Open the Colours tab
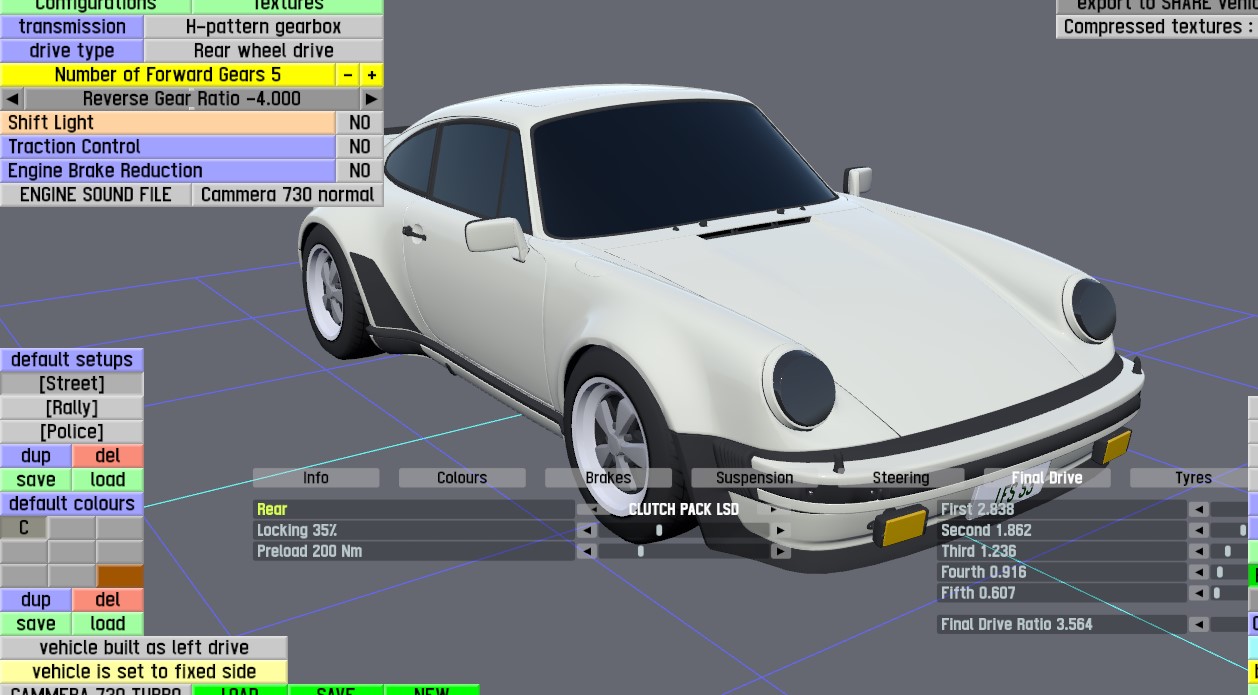 pyautogui.click(x=462, y=478)
